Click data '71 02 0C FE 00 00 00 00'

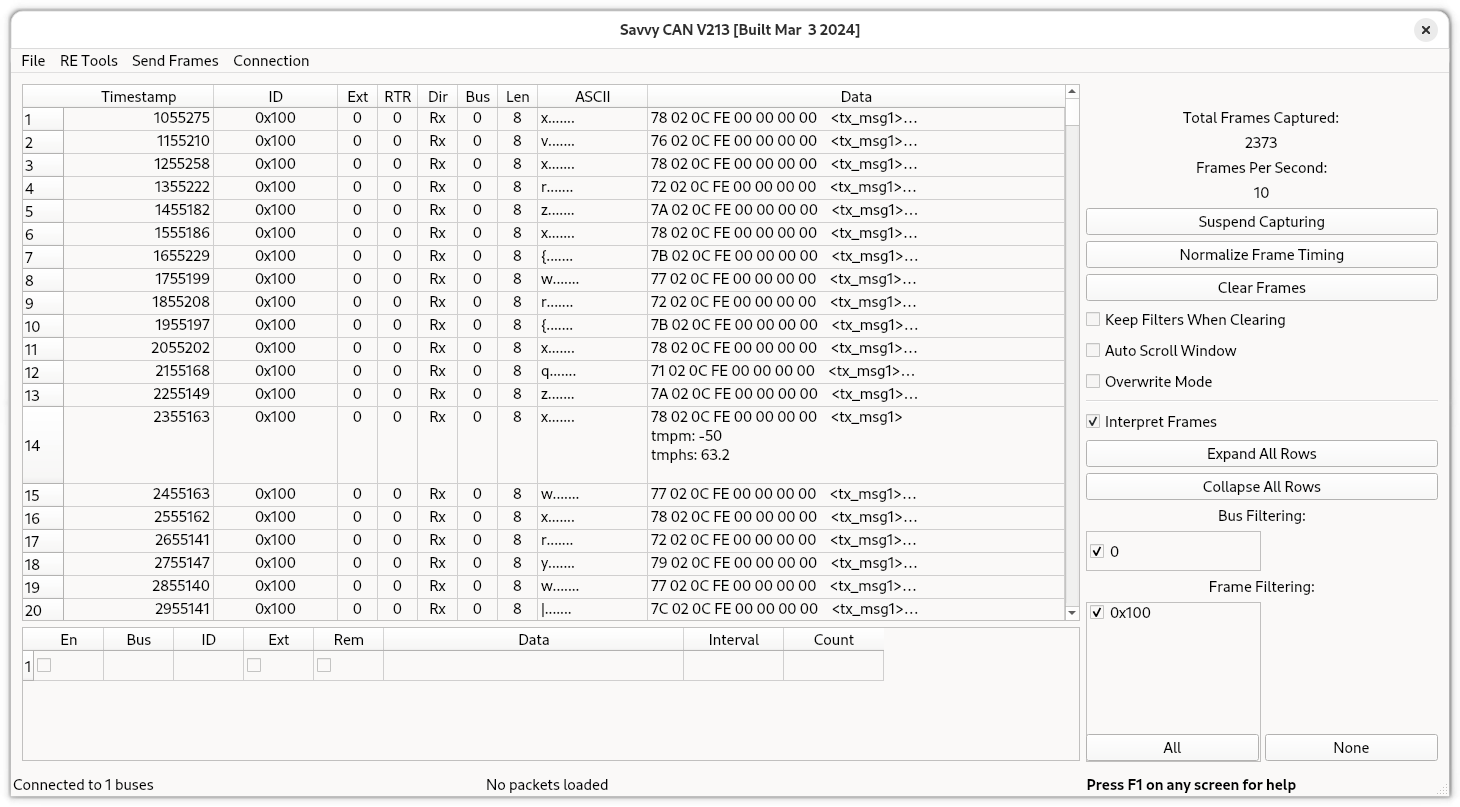coord(732,371)
